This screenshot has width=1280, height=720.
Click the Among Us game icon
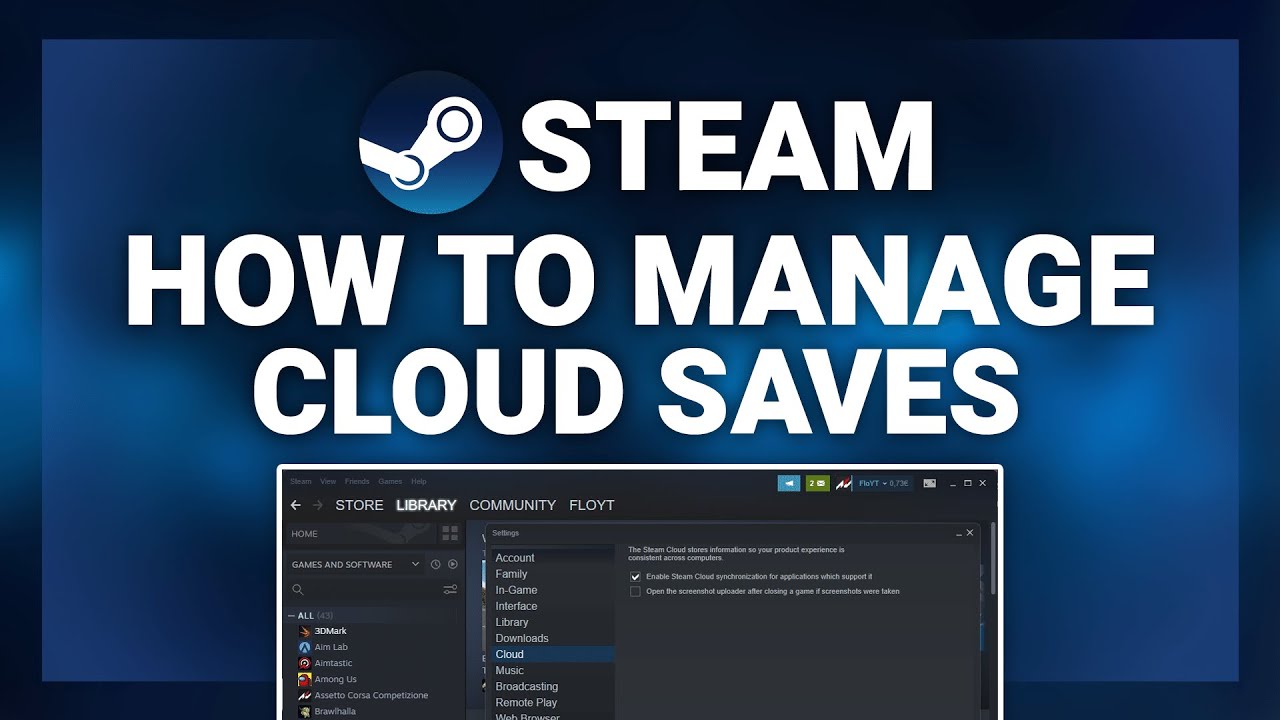pyautogui.click(x=305, y=679)
